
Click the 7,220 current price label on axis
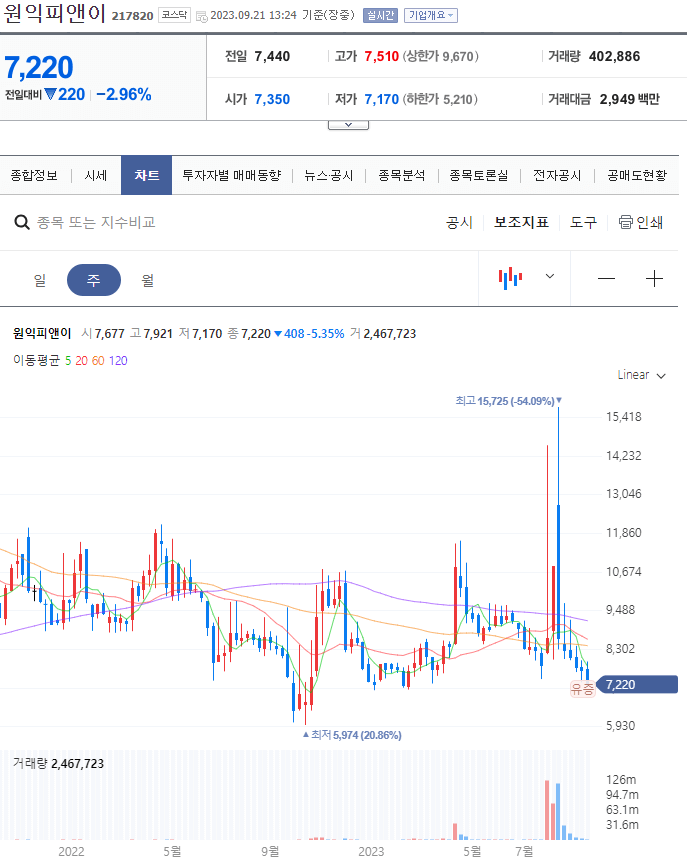tap(637, 684)
